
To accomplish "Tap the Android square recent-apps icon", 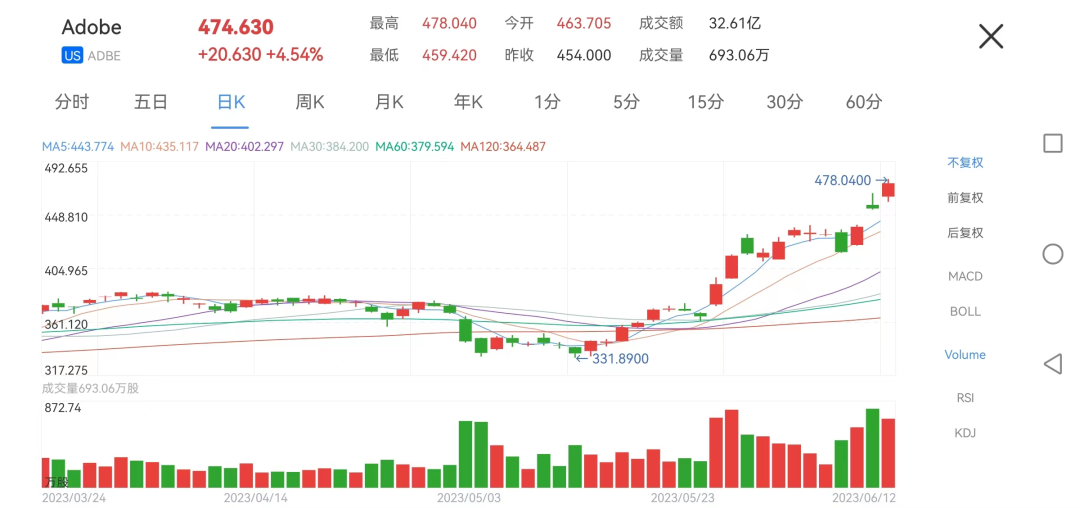I will [1052, 143].
